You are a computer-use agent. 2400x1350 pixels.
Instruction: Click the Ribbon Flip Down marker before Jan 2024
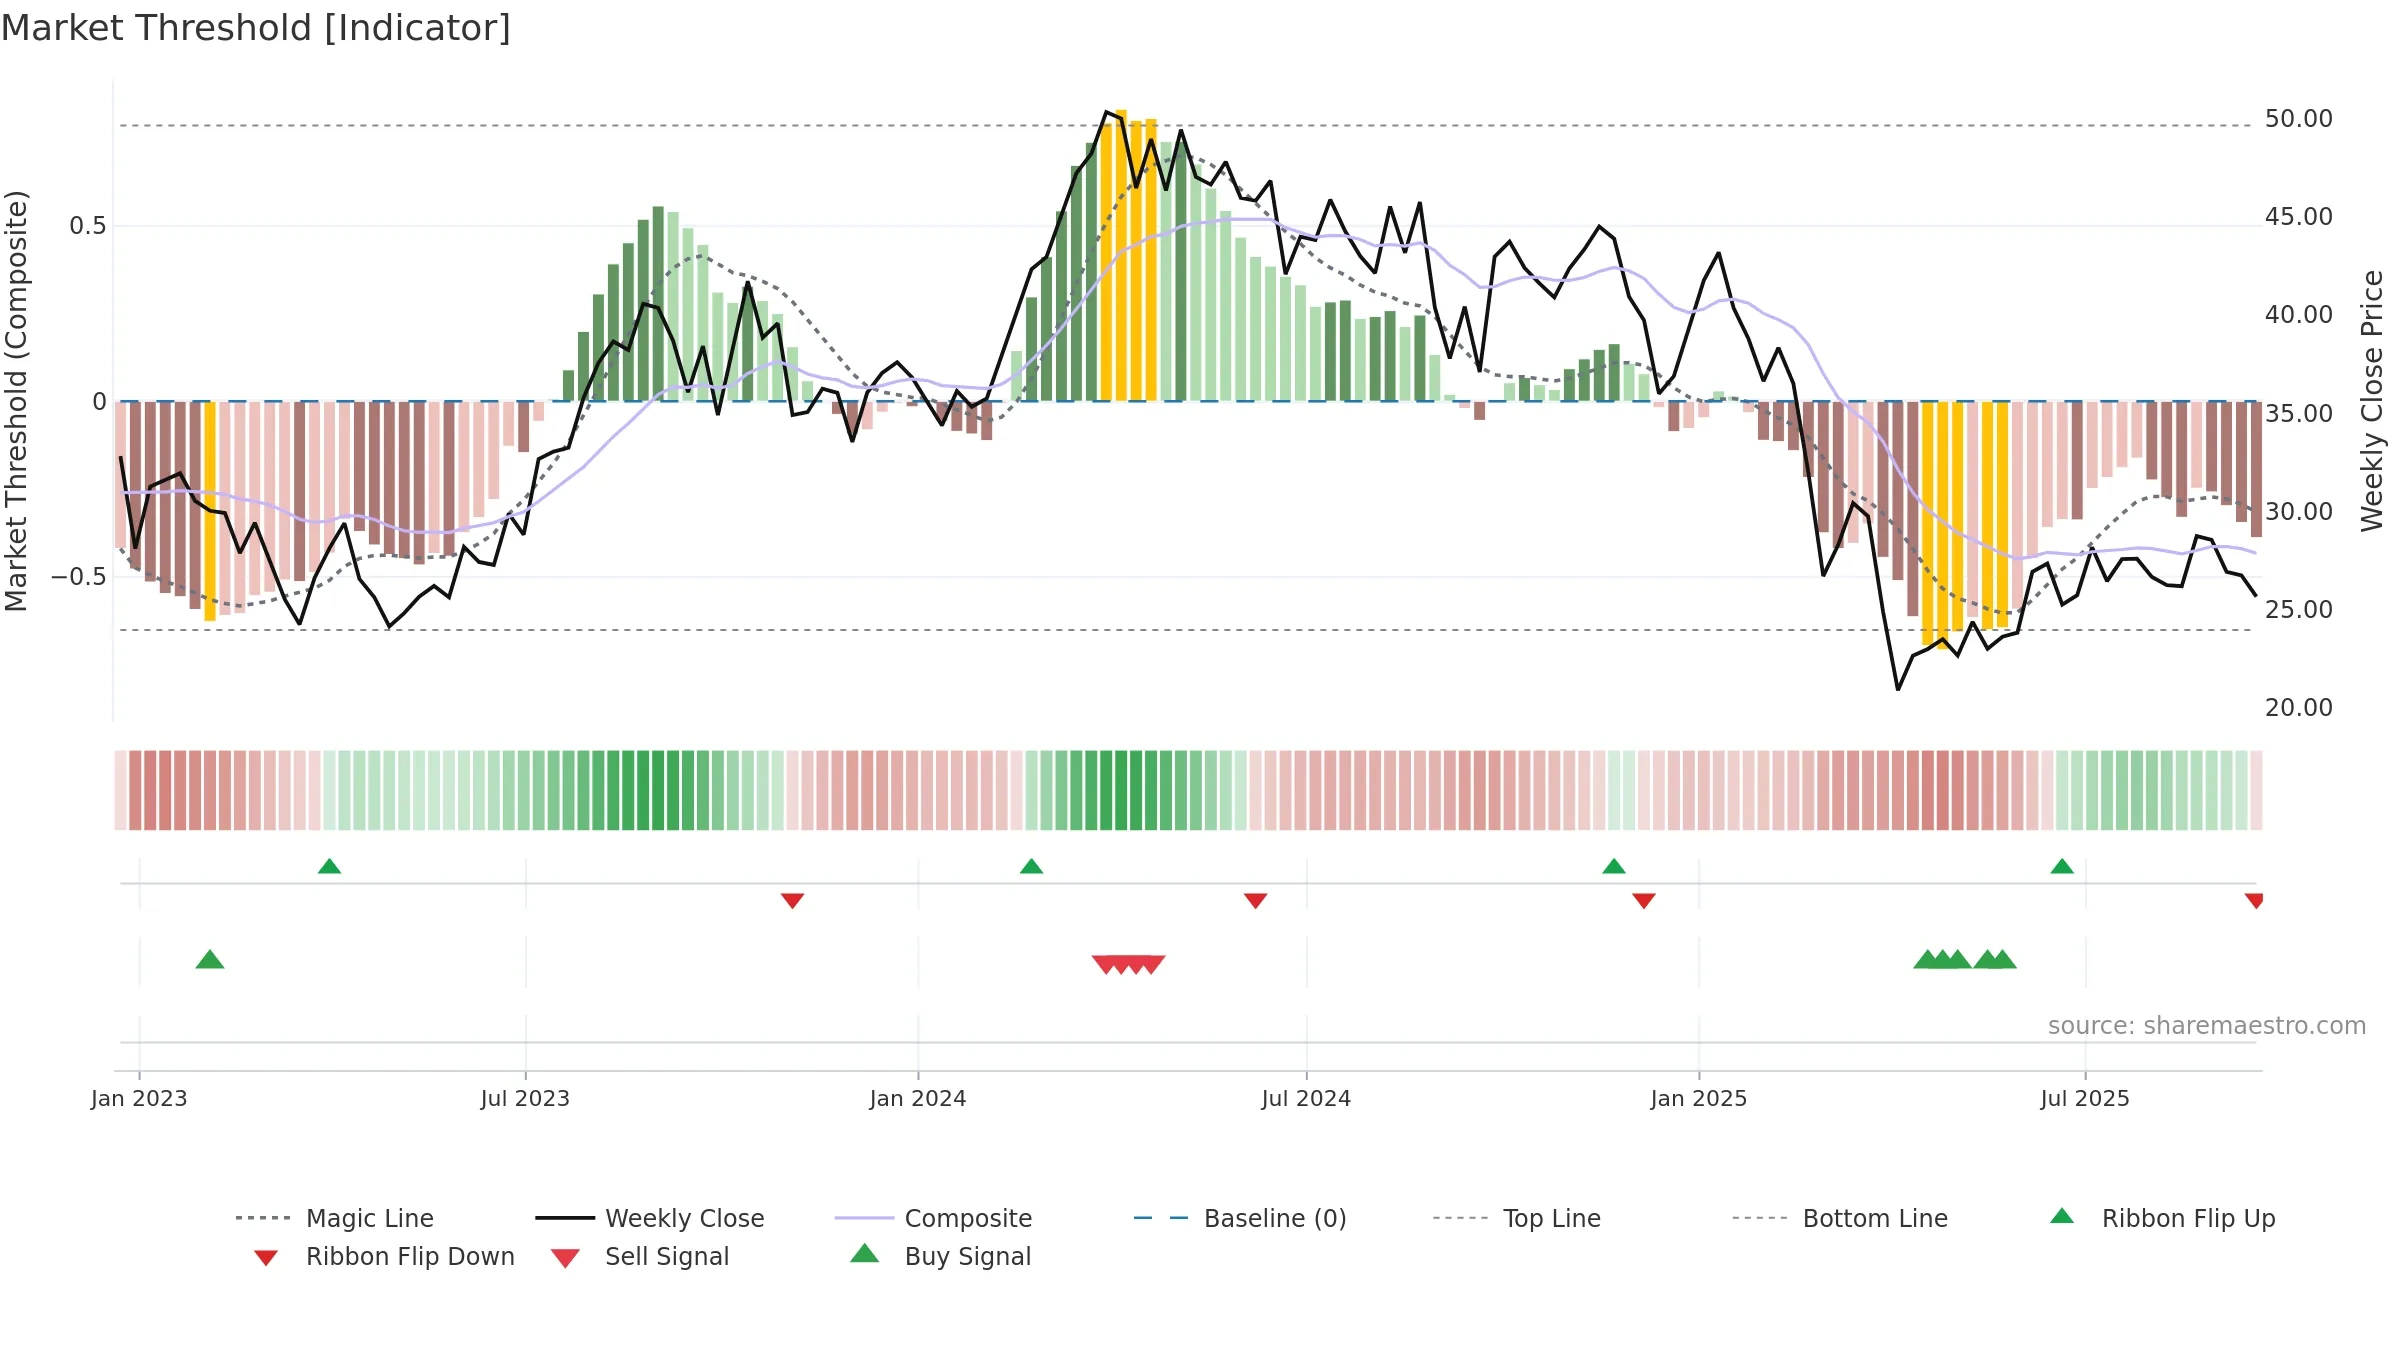pyautogui.click(x=792, y=901)
